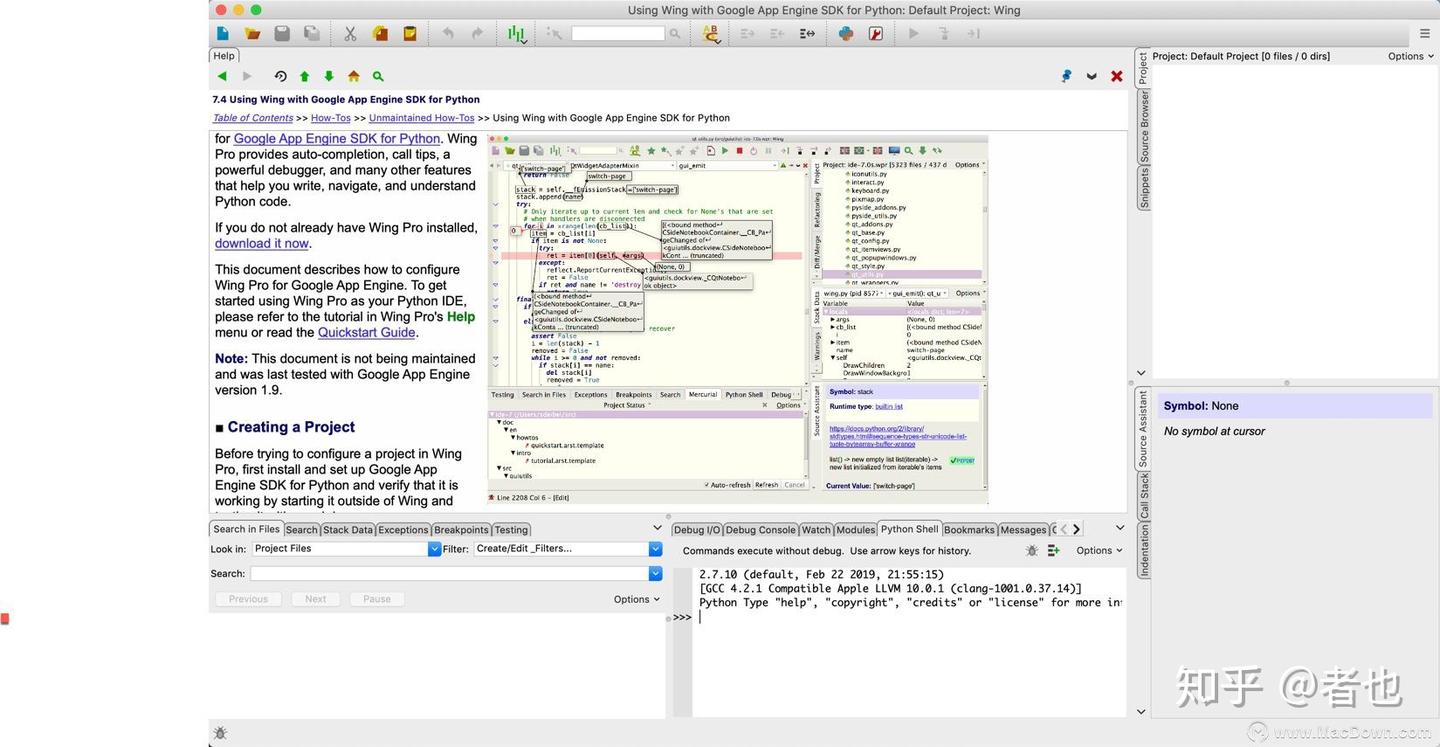The height and width of the screenshot is (747, 1440).
Task: Go to Help home with the house icon
Action: 353,76
